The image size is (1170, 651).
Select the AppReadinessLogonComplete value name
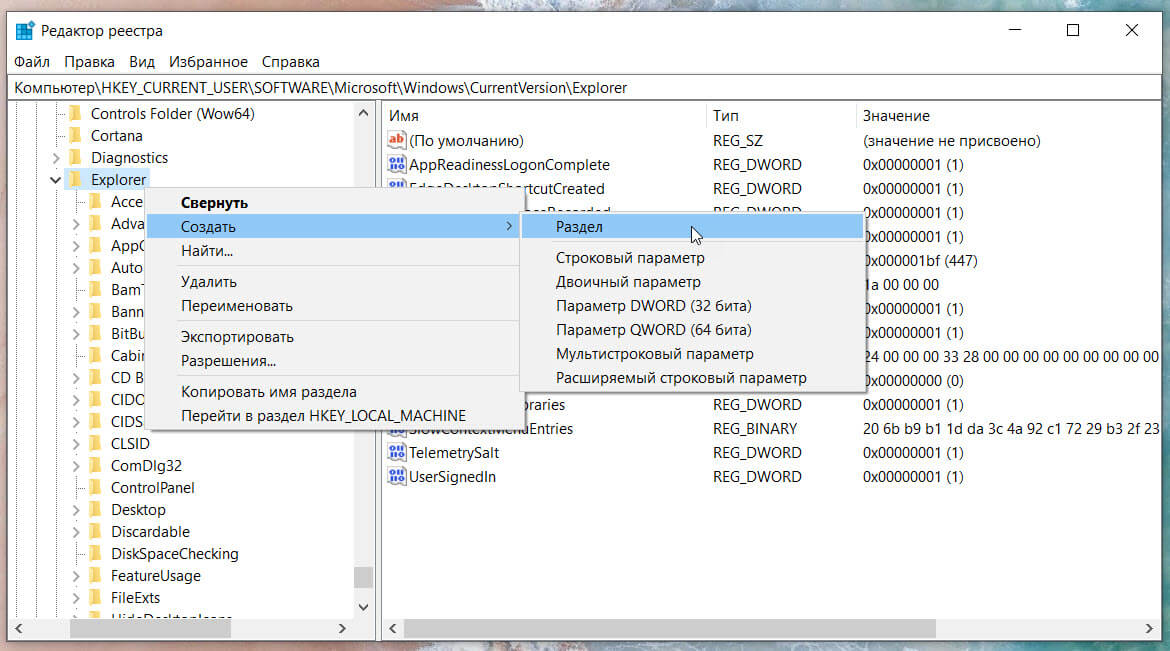click(x=509, y=164)
